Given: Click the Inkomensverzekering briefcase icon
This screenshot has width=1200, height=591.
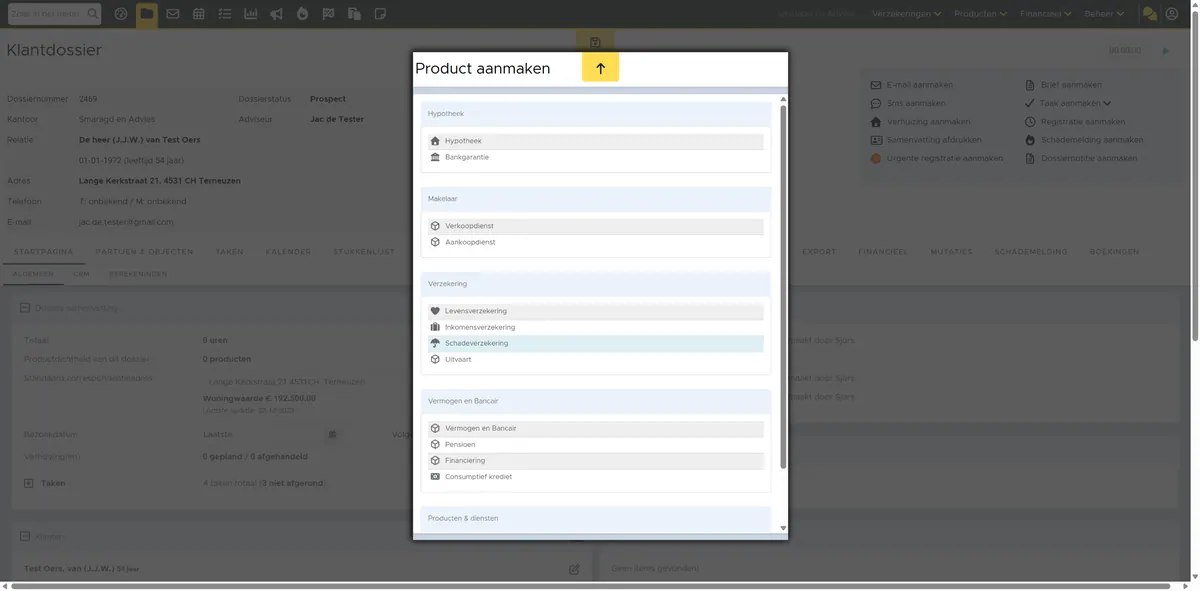Looking at the screenshot, I should coord(435,327).
